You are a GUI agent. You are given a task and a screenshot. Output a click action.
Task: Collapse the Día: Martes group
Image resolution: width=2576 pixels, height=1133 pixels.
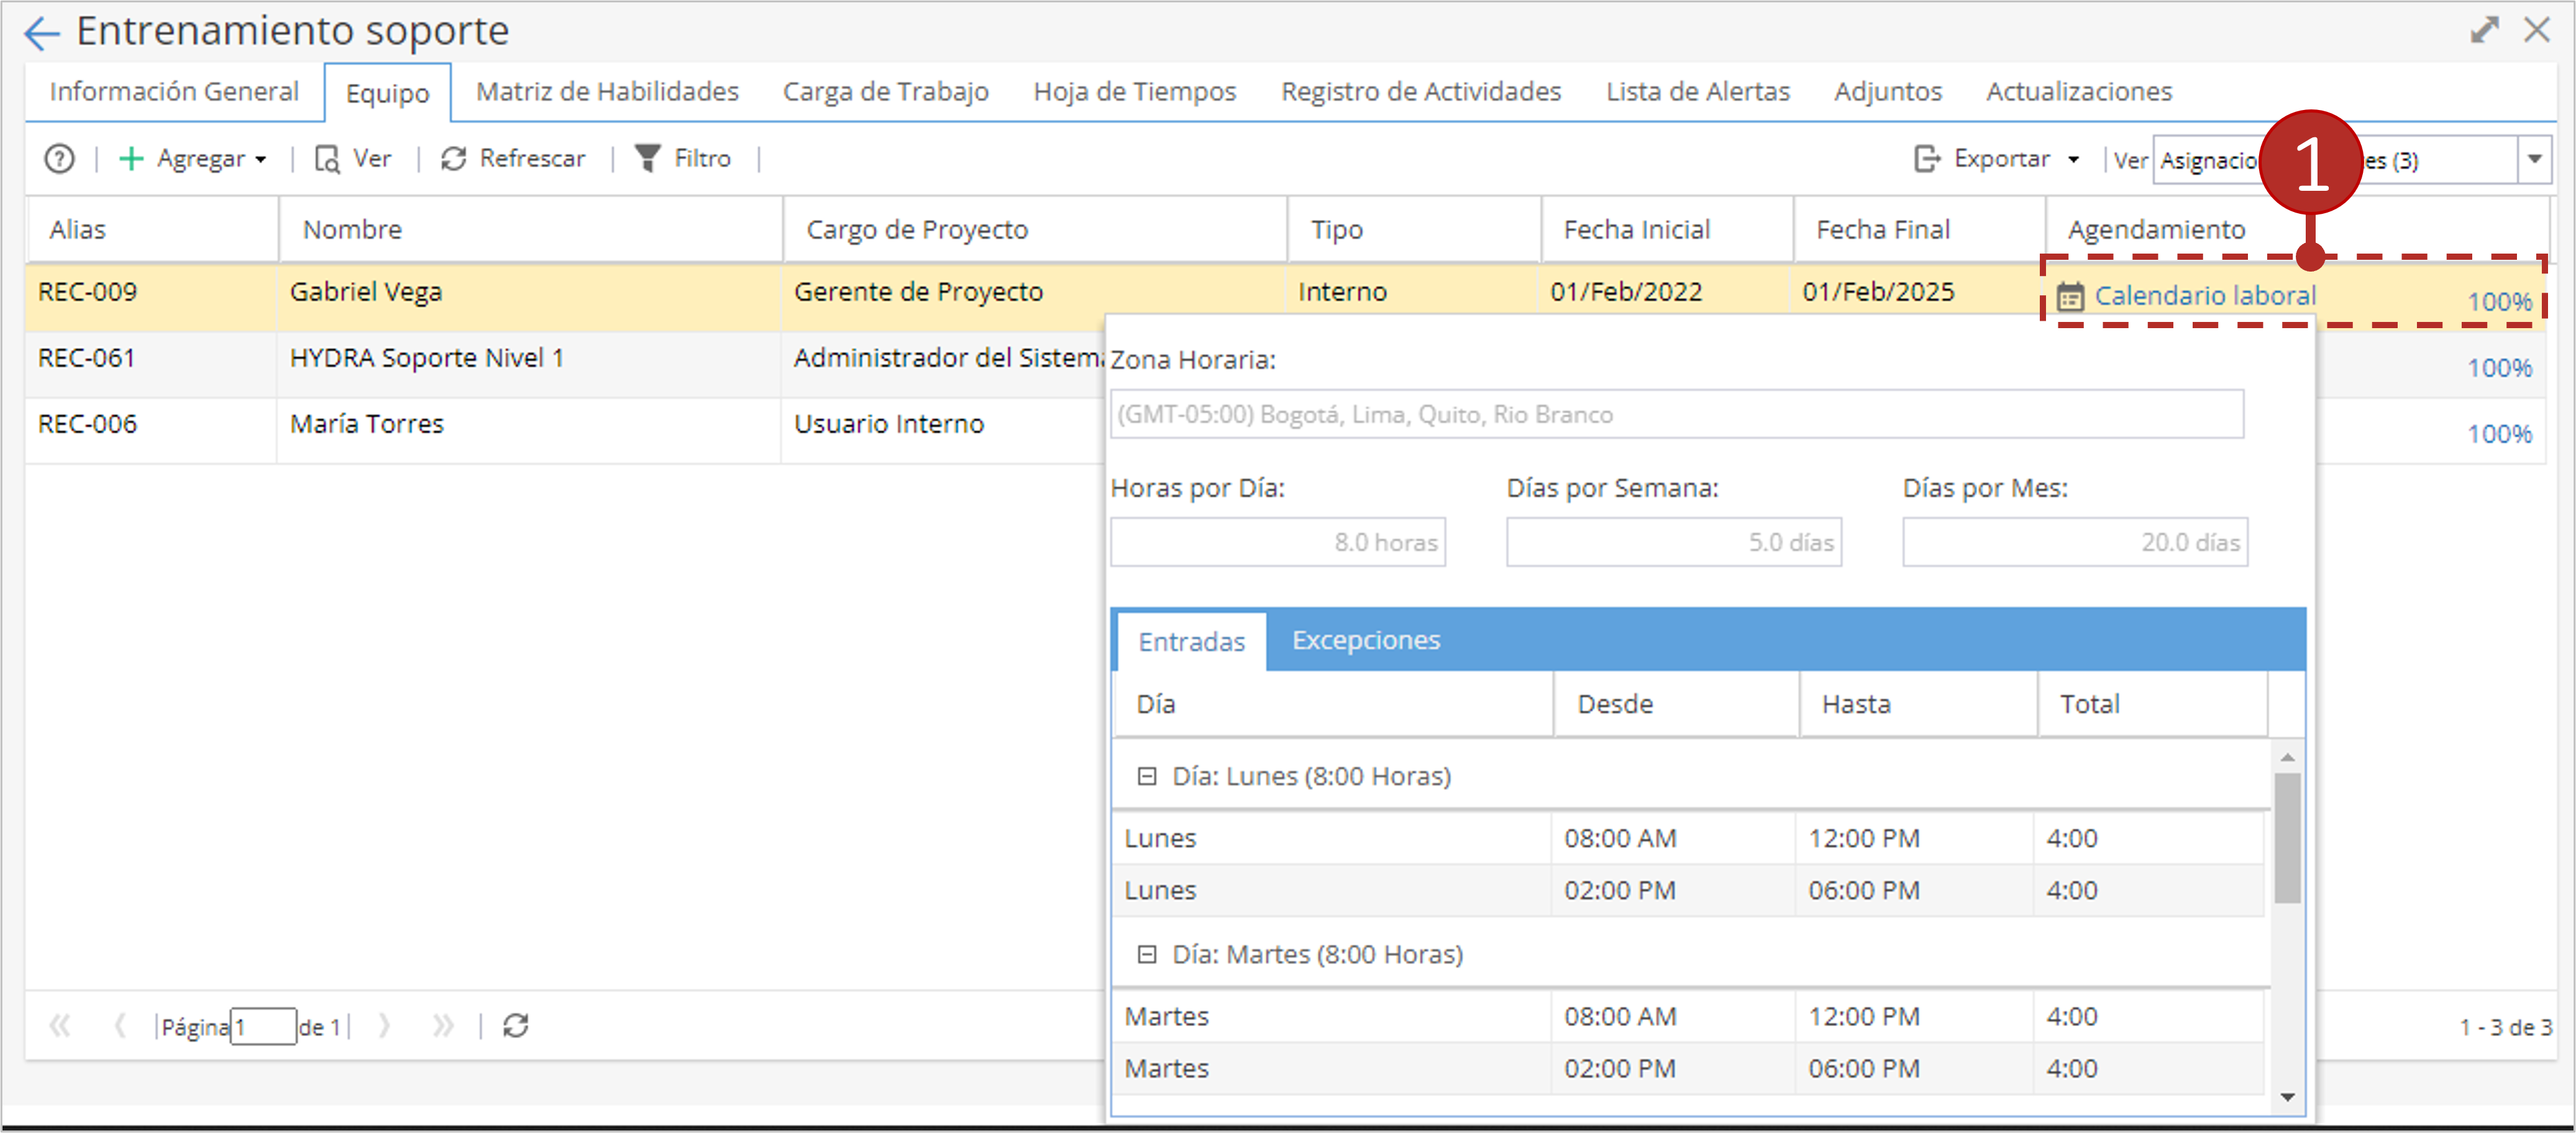tap(1147, 954)
